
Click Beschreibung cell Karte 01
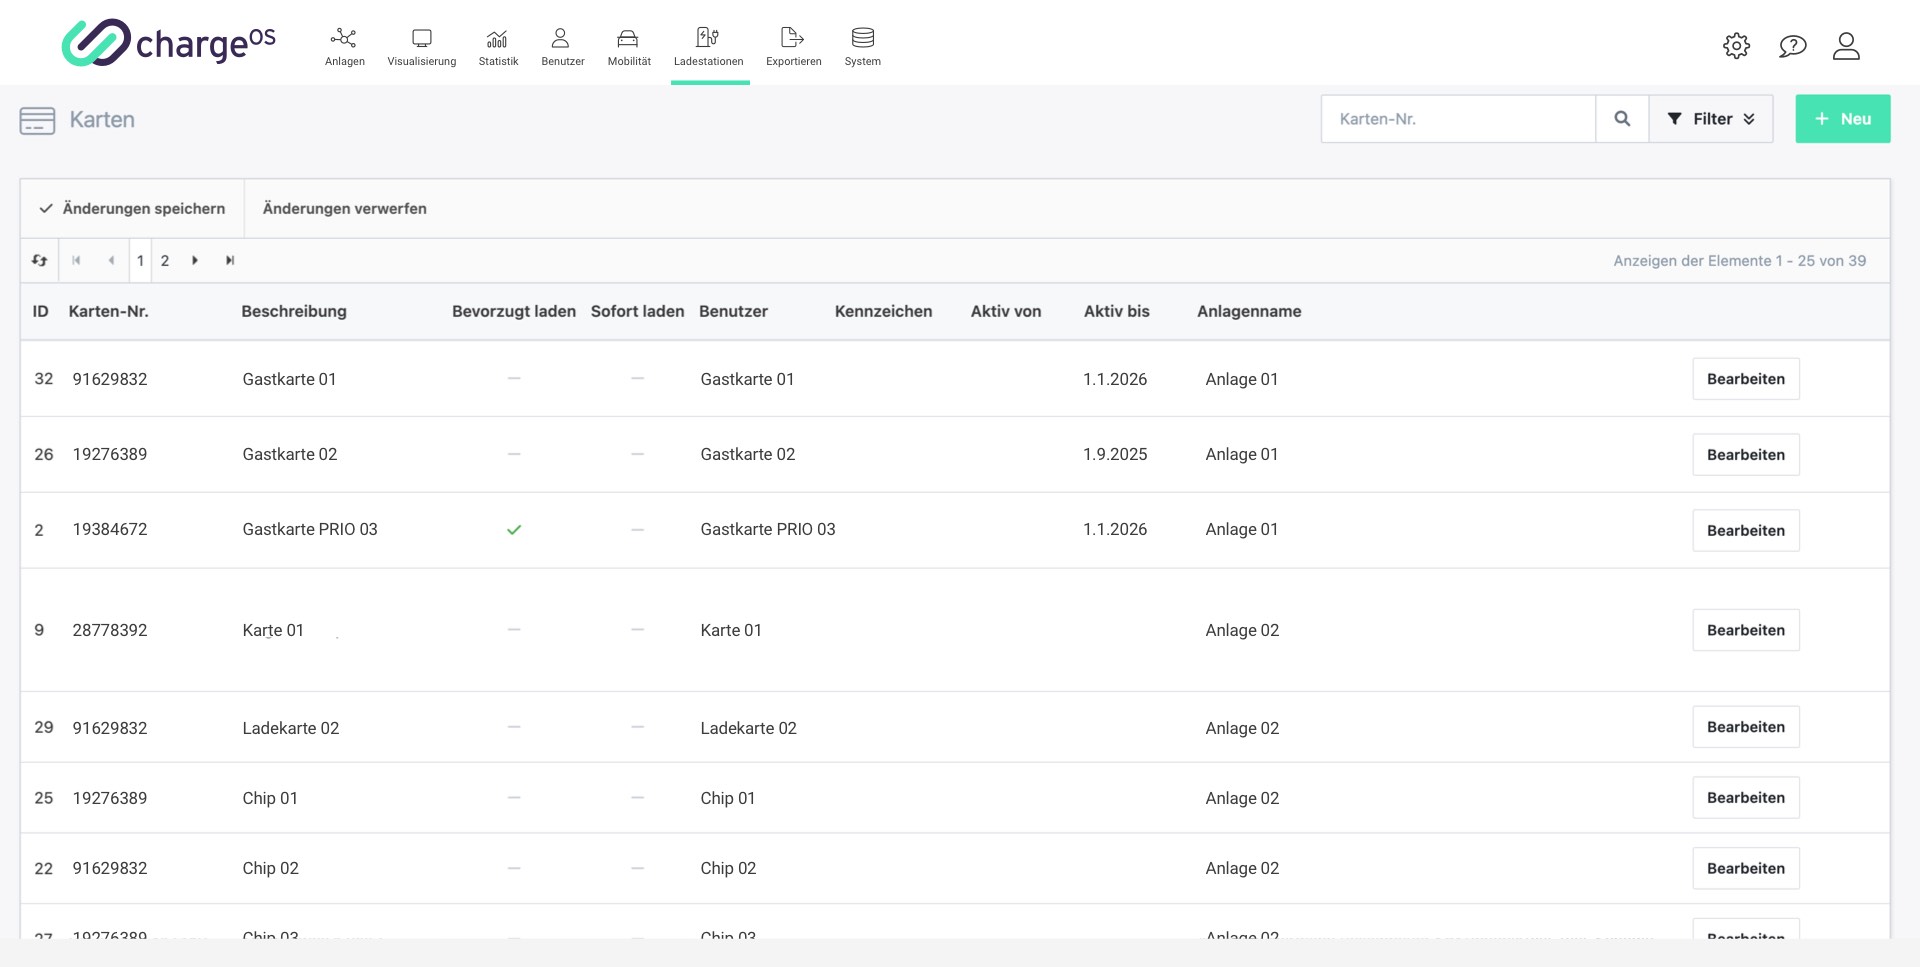click(273, 630)
